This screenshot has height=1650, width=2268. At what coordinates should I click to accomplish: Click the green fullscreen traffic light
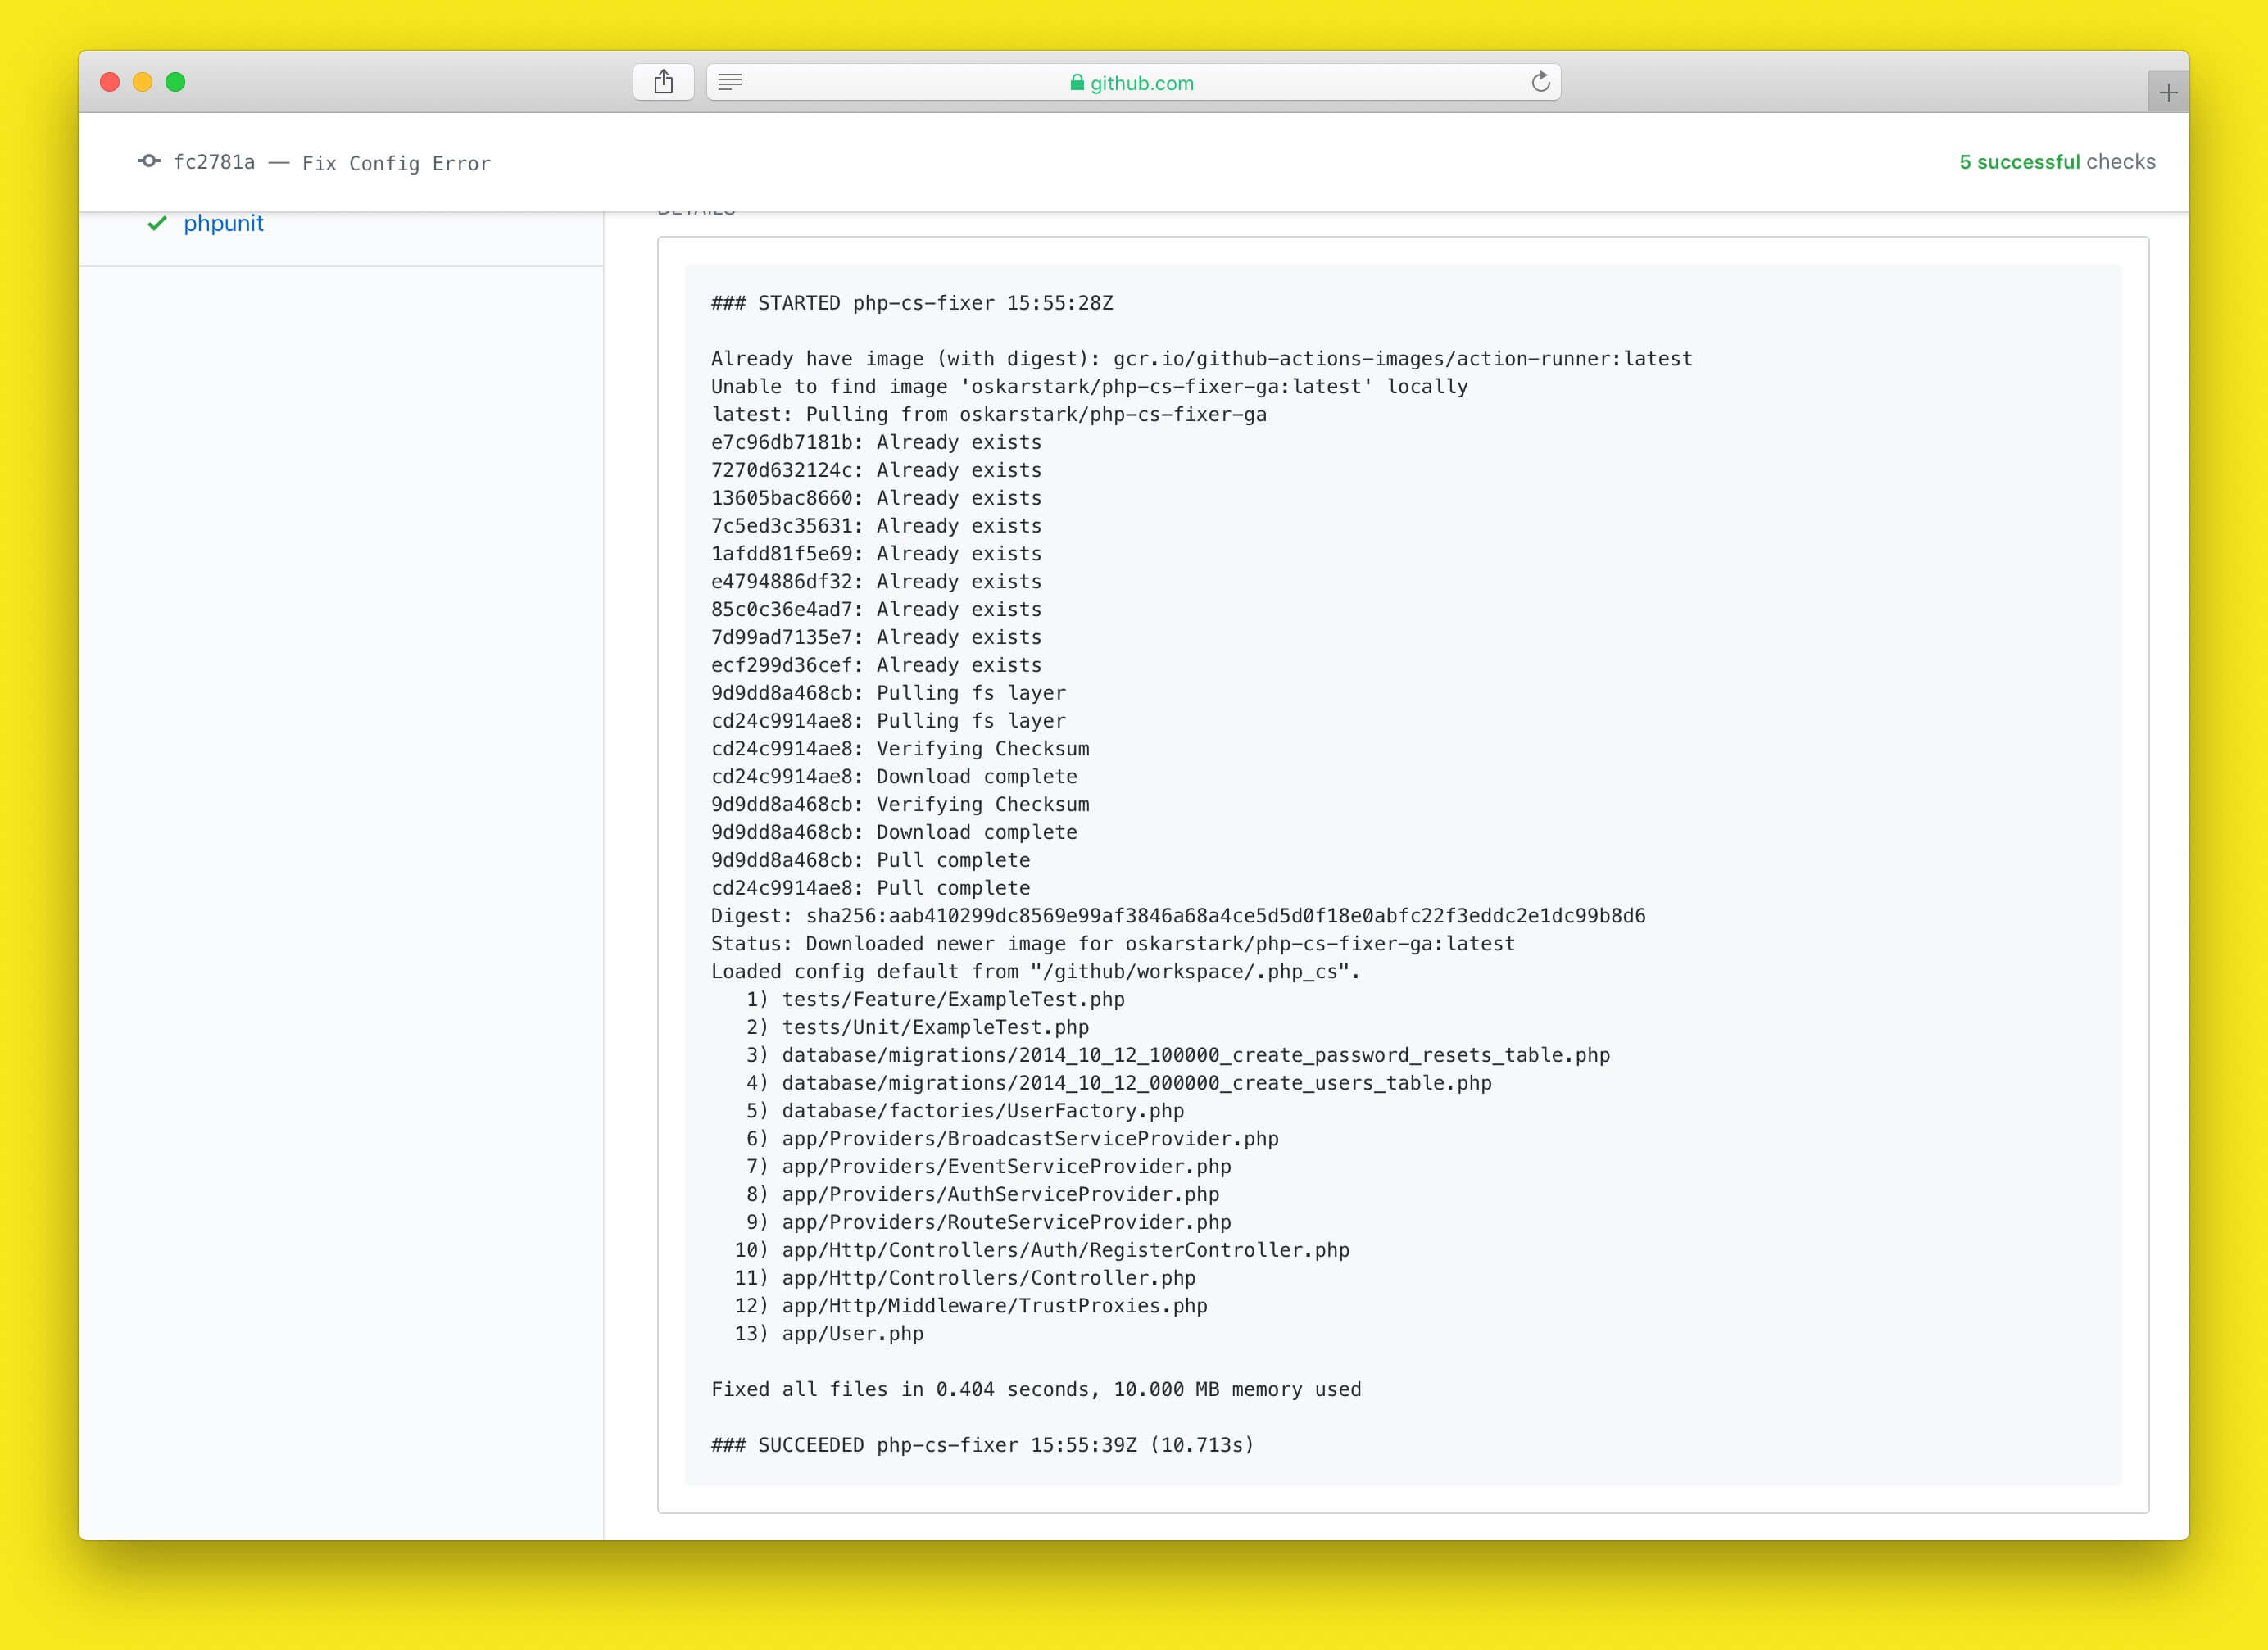coord(176,82)
